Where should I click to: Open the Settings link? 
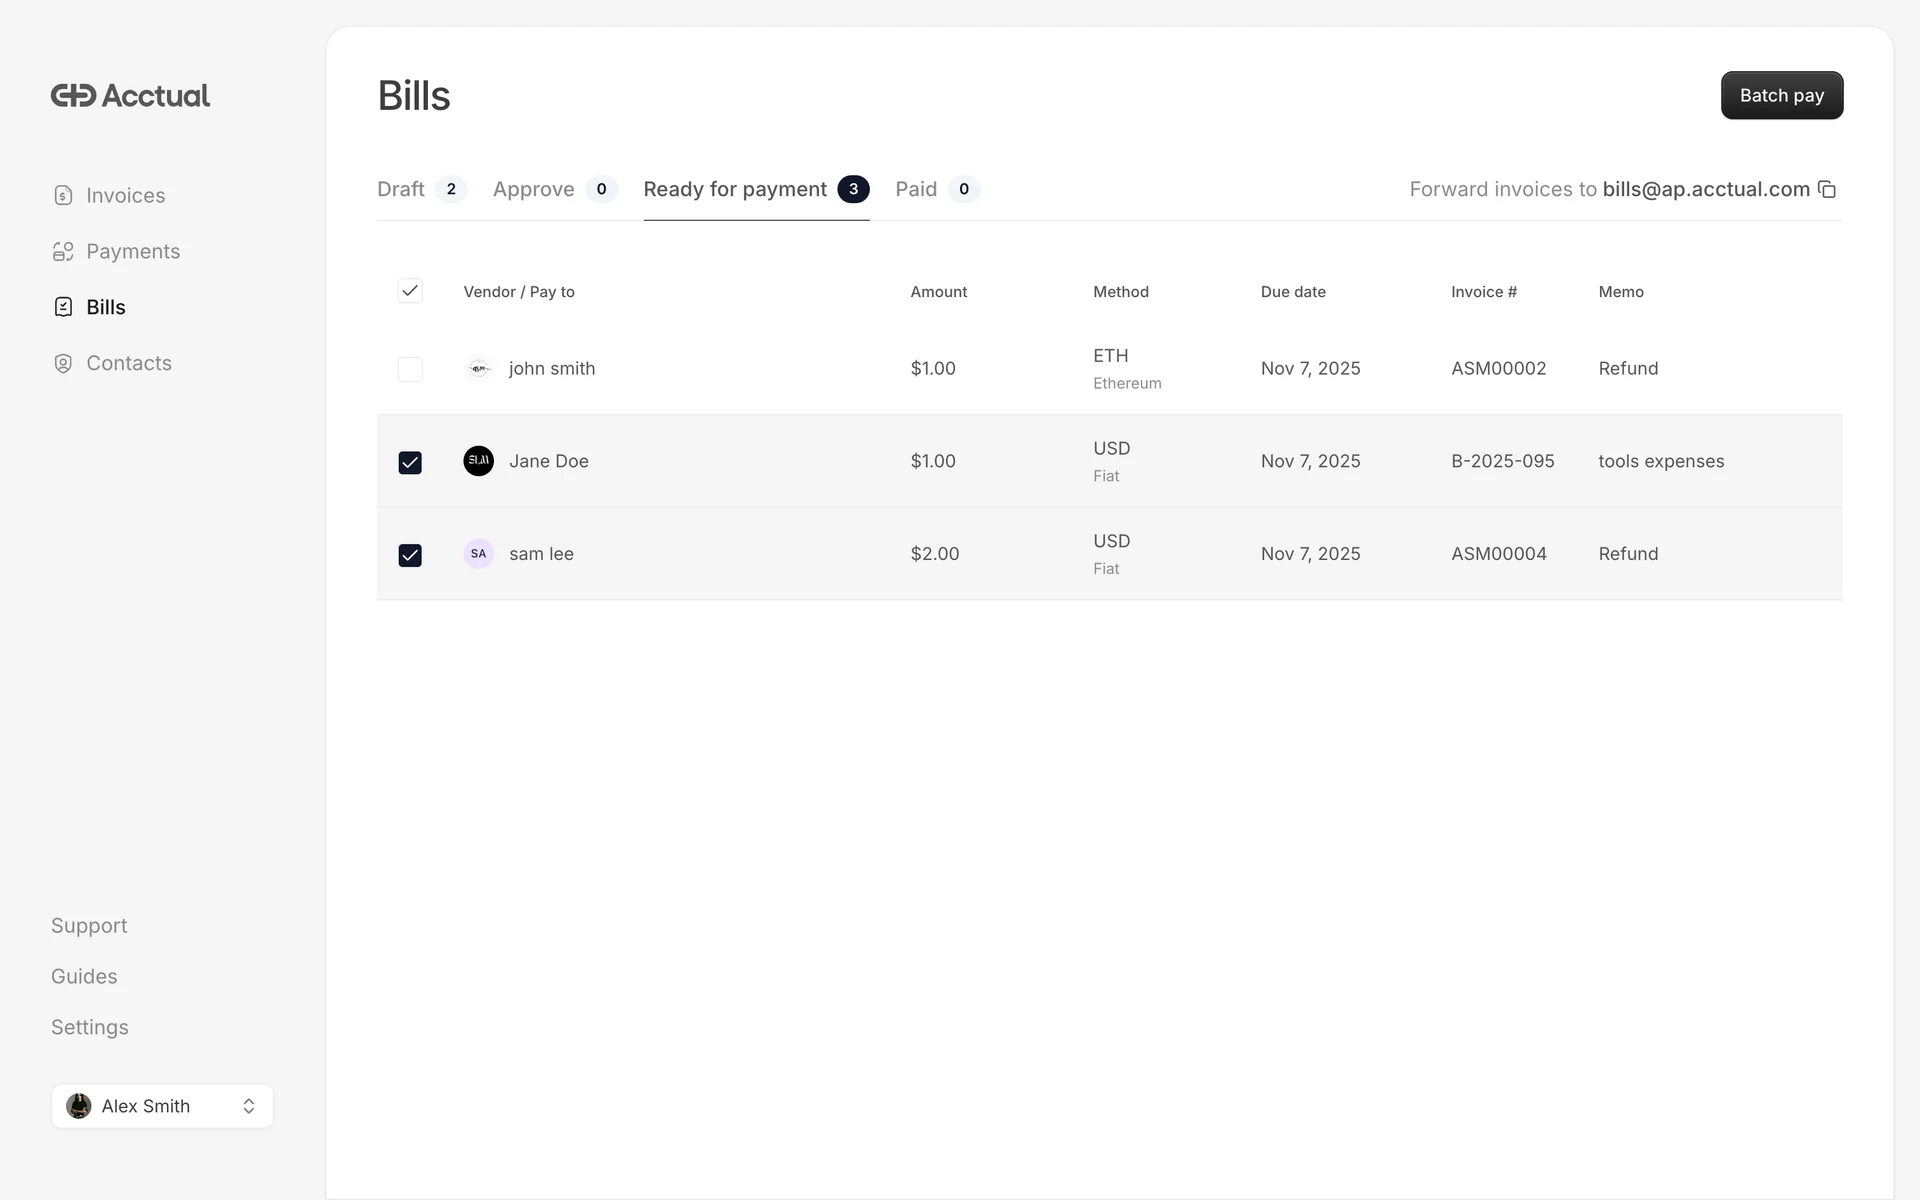(x=90, y=1027)
